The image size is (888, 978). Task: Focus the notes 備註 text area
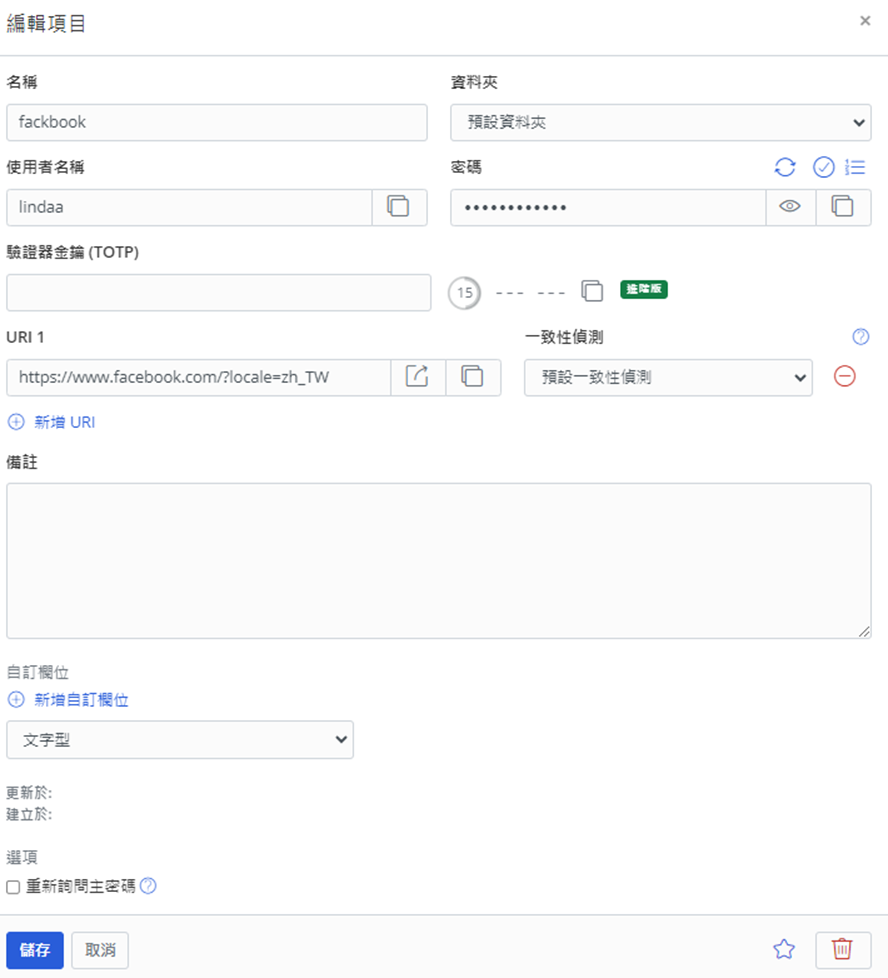[x=438, y=561]
